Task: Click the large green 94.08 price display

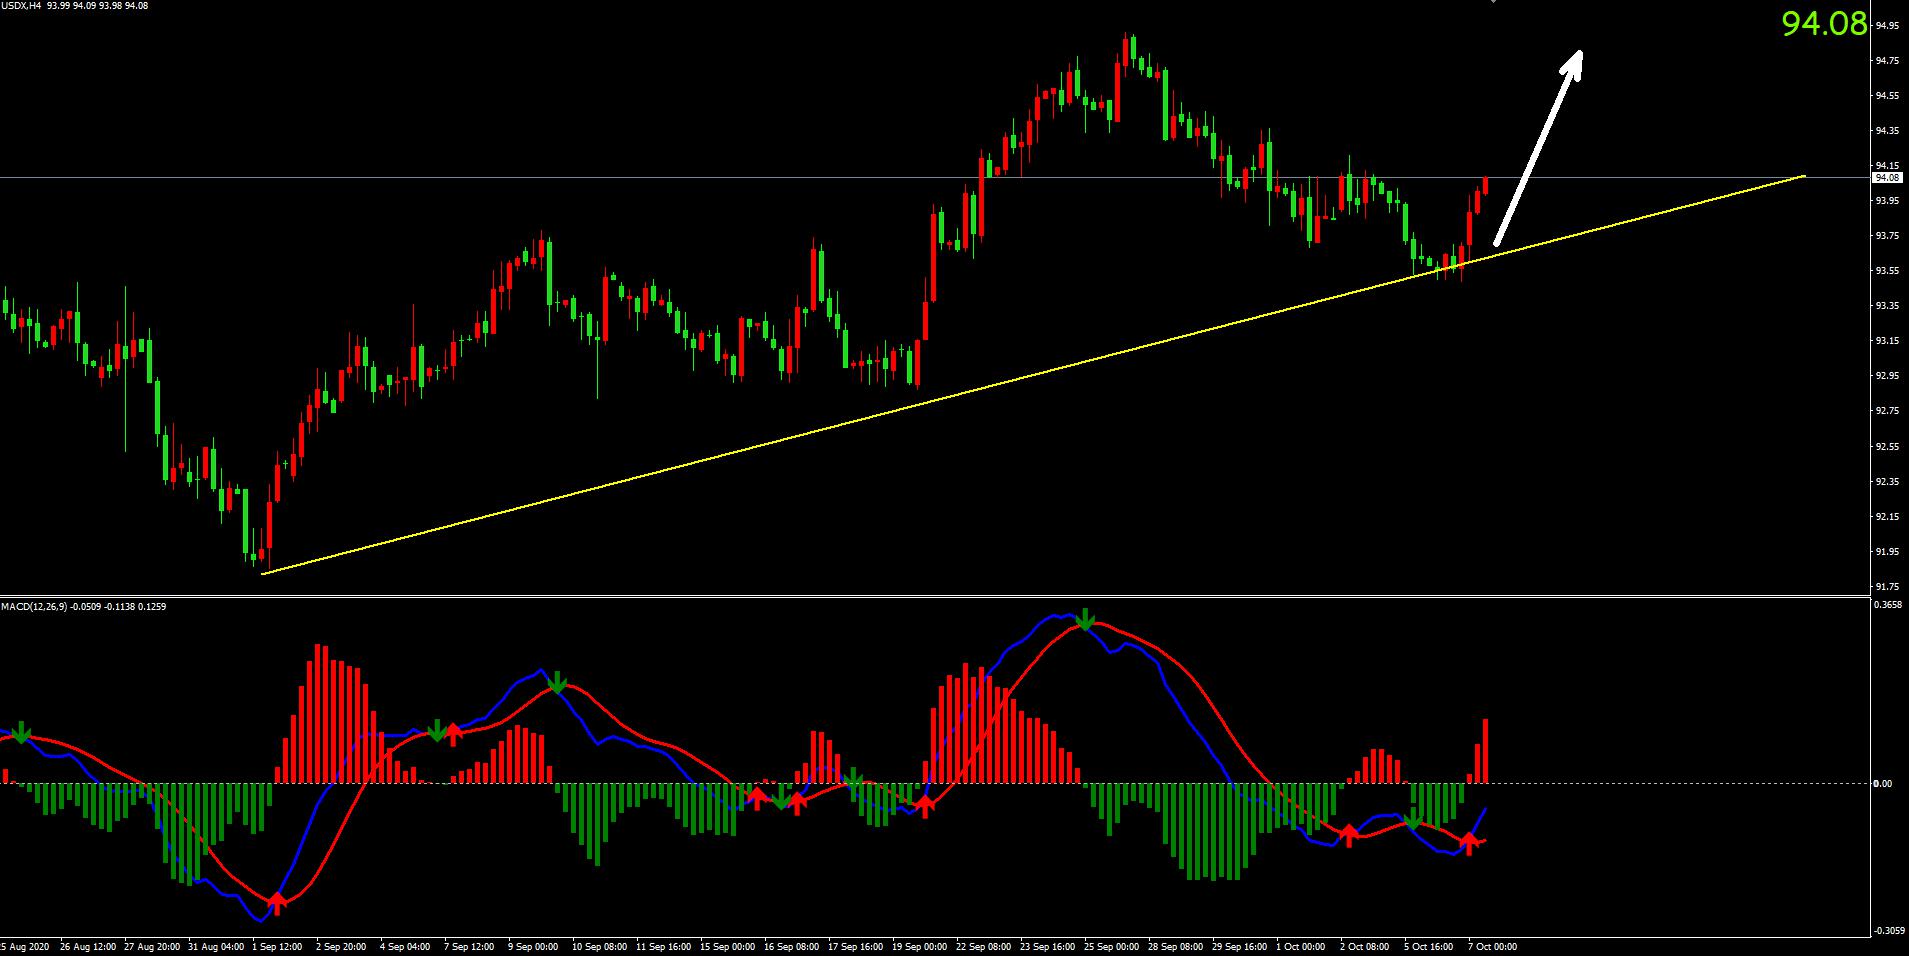Action: click(x=1823, y=24)
